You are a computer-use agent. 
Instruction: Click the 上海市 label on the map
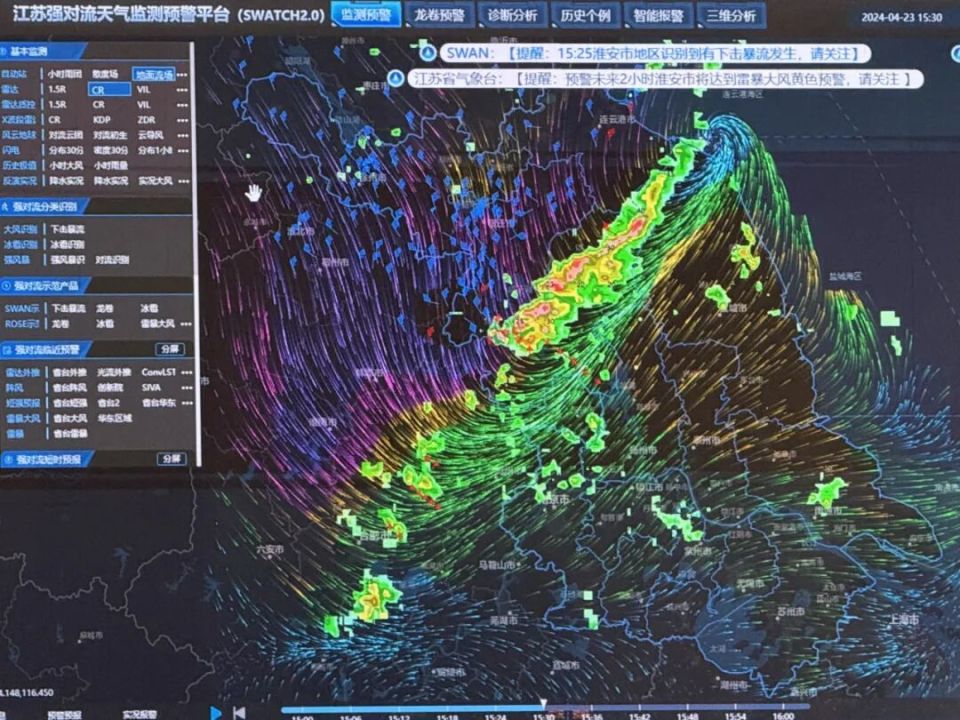coord(904,620)
